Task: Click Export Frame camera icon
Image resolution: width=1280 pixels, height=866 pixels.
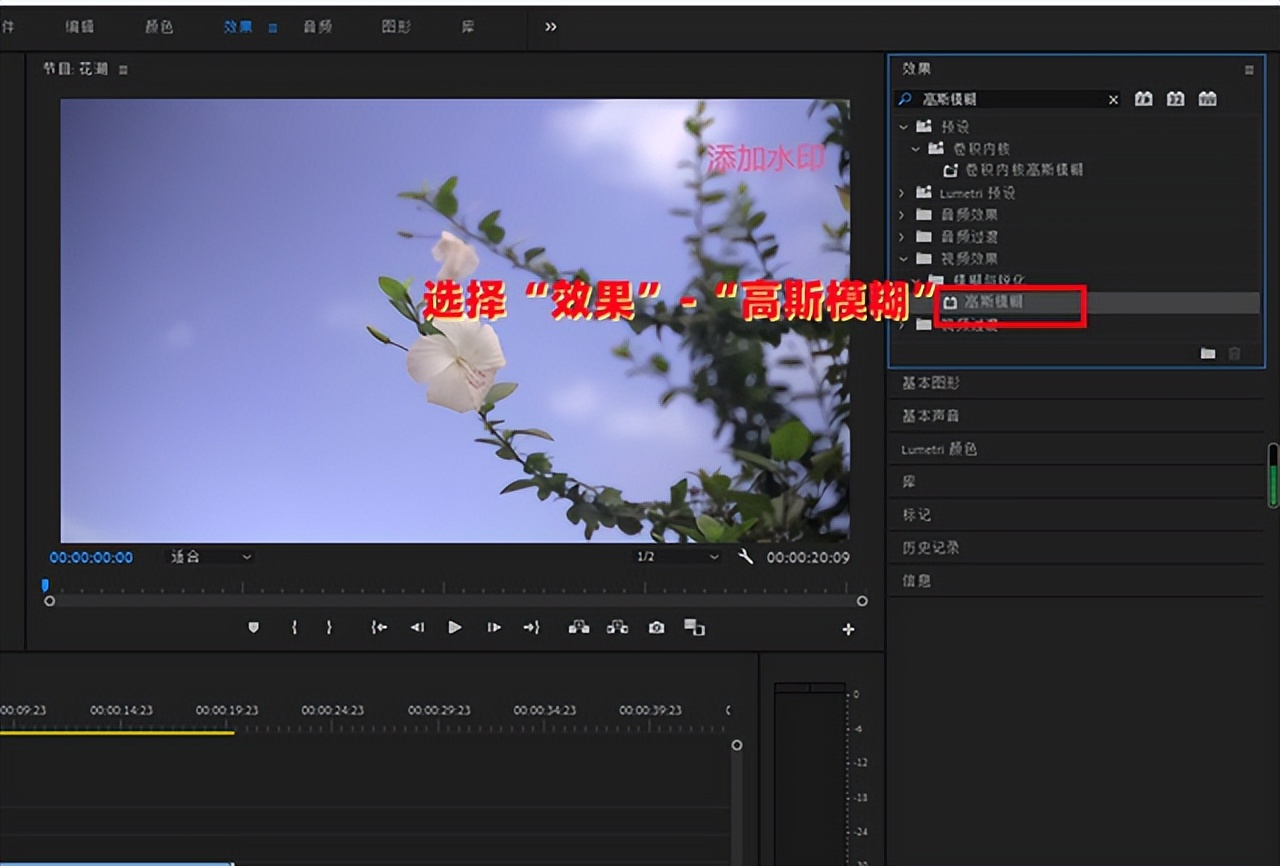Action: (656, 627)
